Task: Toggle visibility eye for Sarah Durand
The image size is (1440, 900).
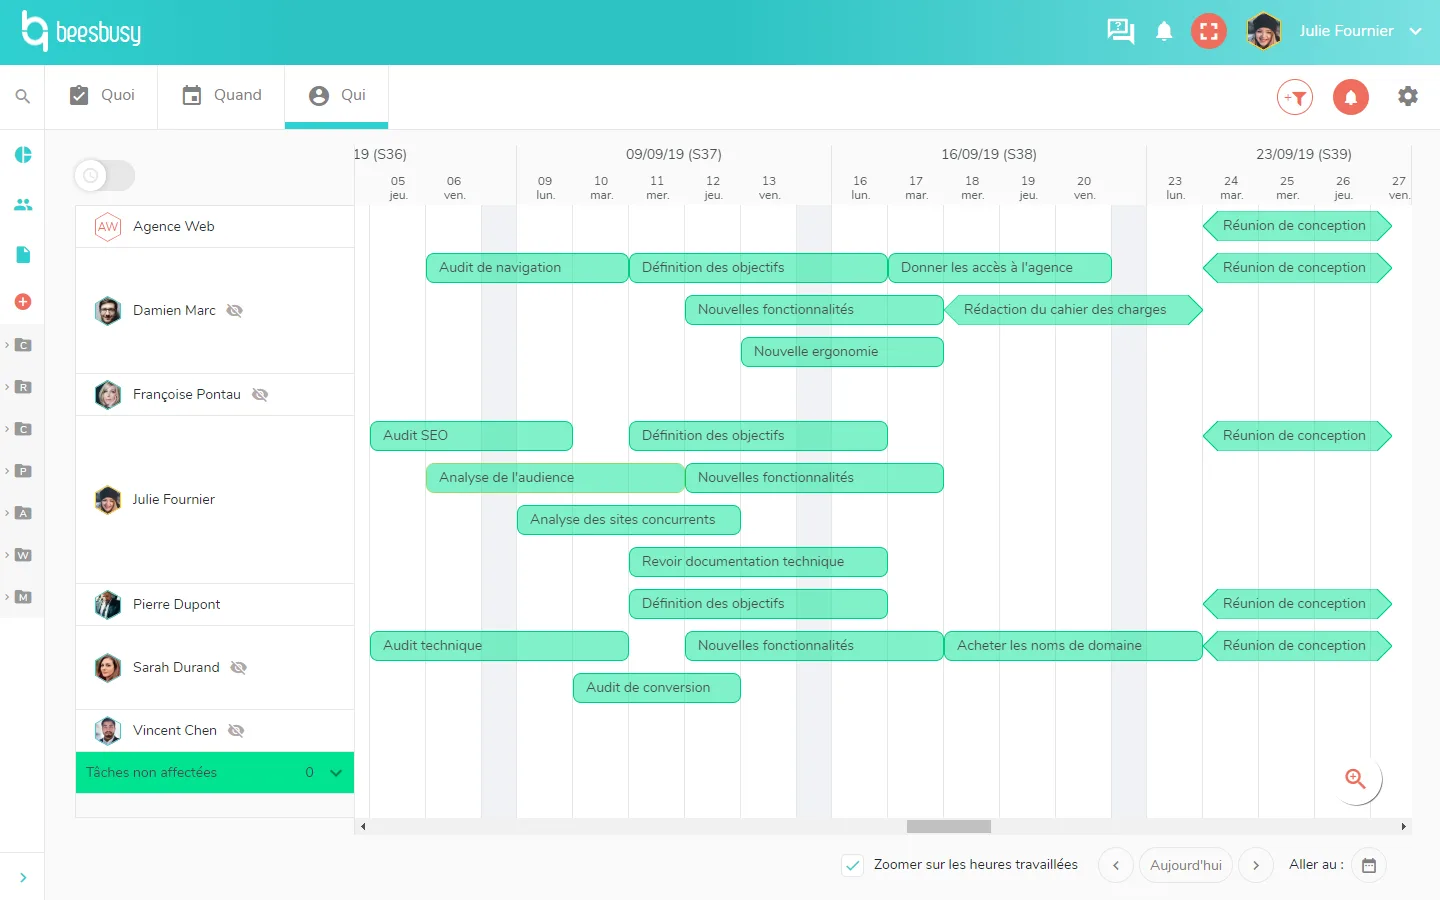Action: coord(238,668)
